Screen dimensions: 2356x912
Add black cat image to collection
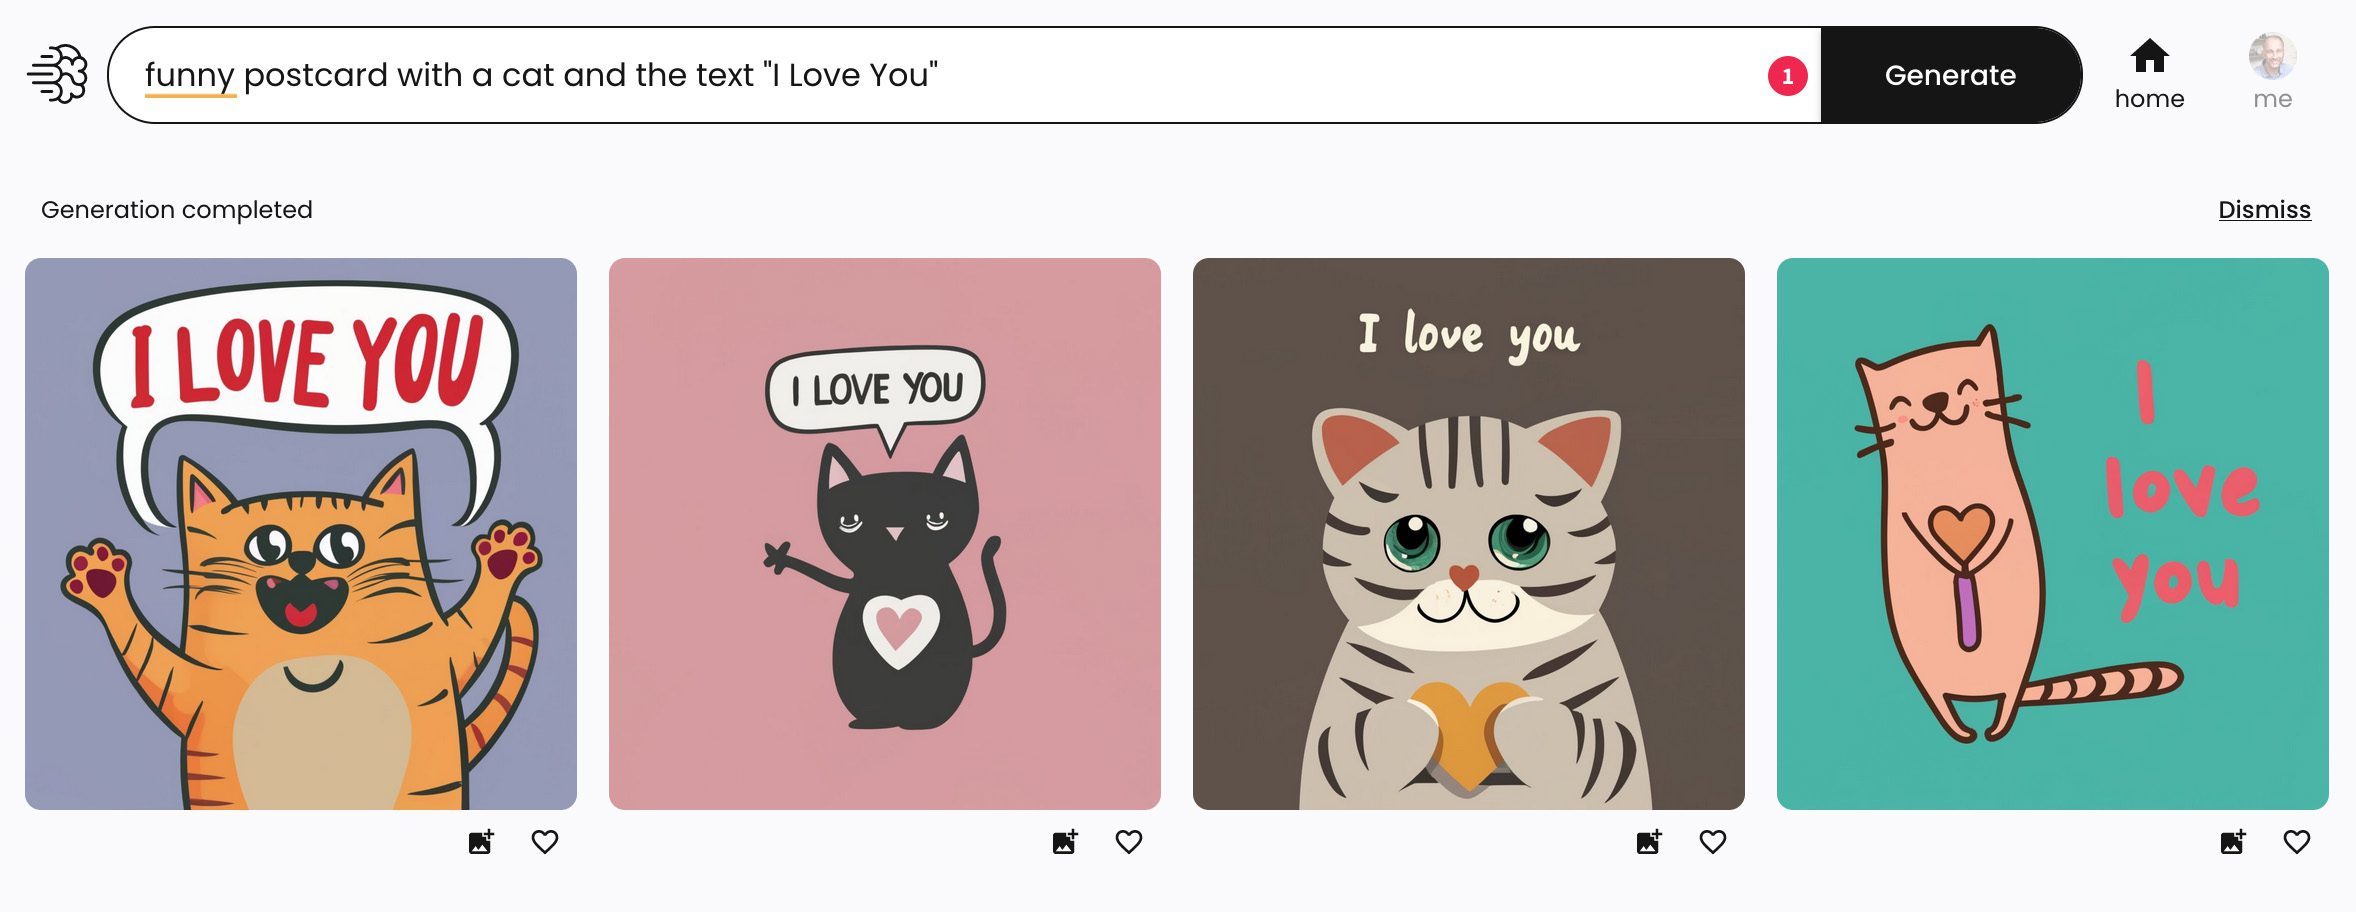pos(1065,842)
